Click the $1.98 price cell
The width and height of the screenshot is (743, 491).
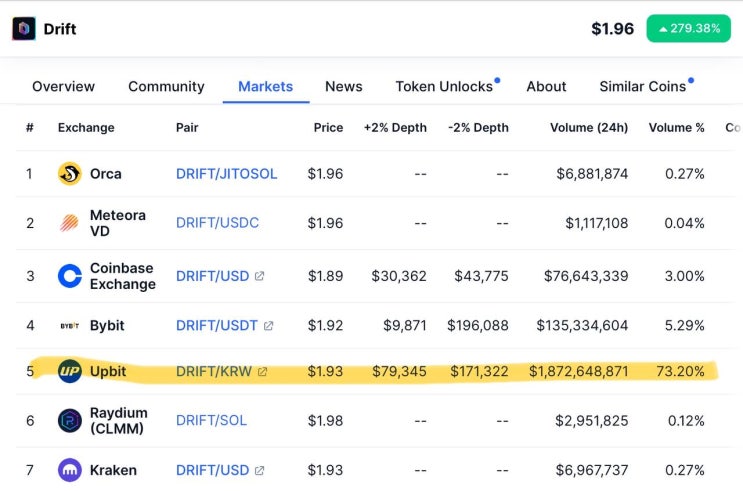tap(326, 420)
